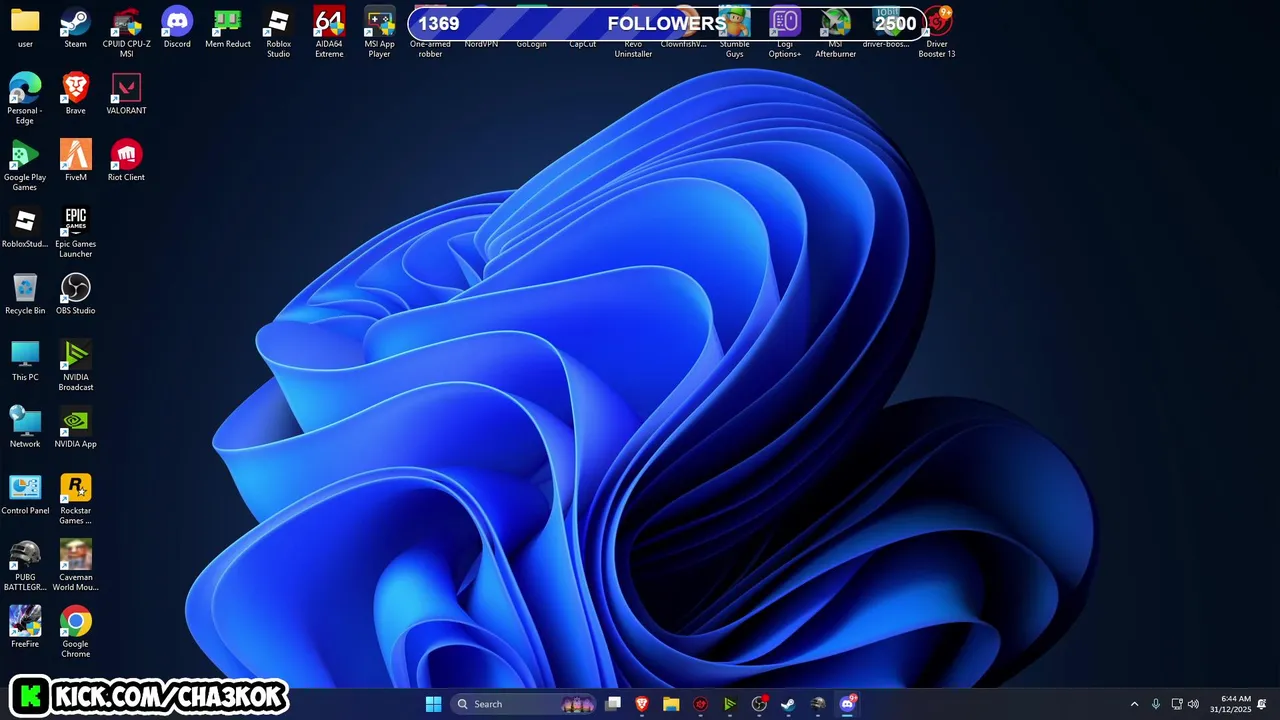The width and height of the screenshot is (1280, 720).
Task: Open This PC icon
Action: pyautogui.click(x=25, y=354)
